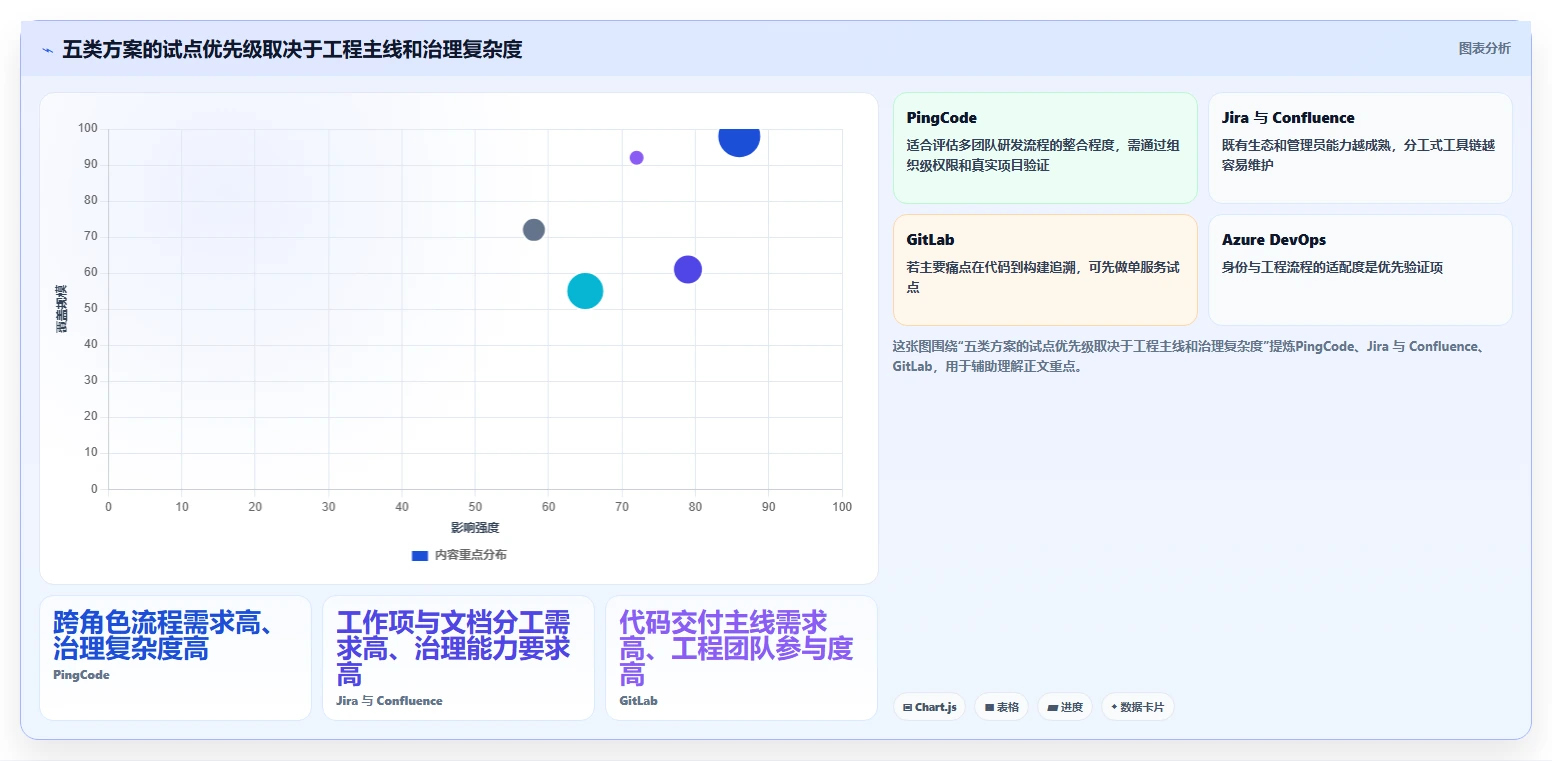Viewport: 1552px width, 761px height.
Task: Click Jira 与 Confluence label under second stat
Action: point(389,701)
